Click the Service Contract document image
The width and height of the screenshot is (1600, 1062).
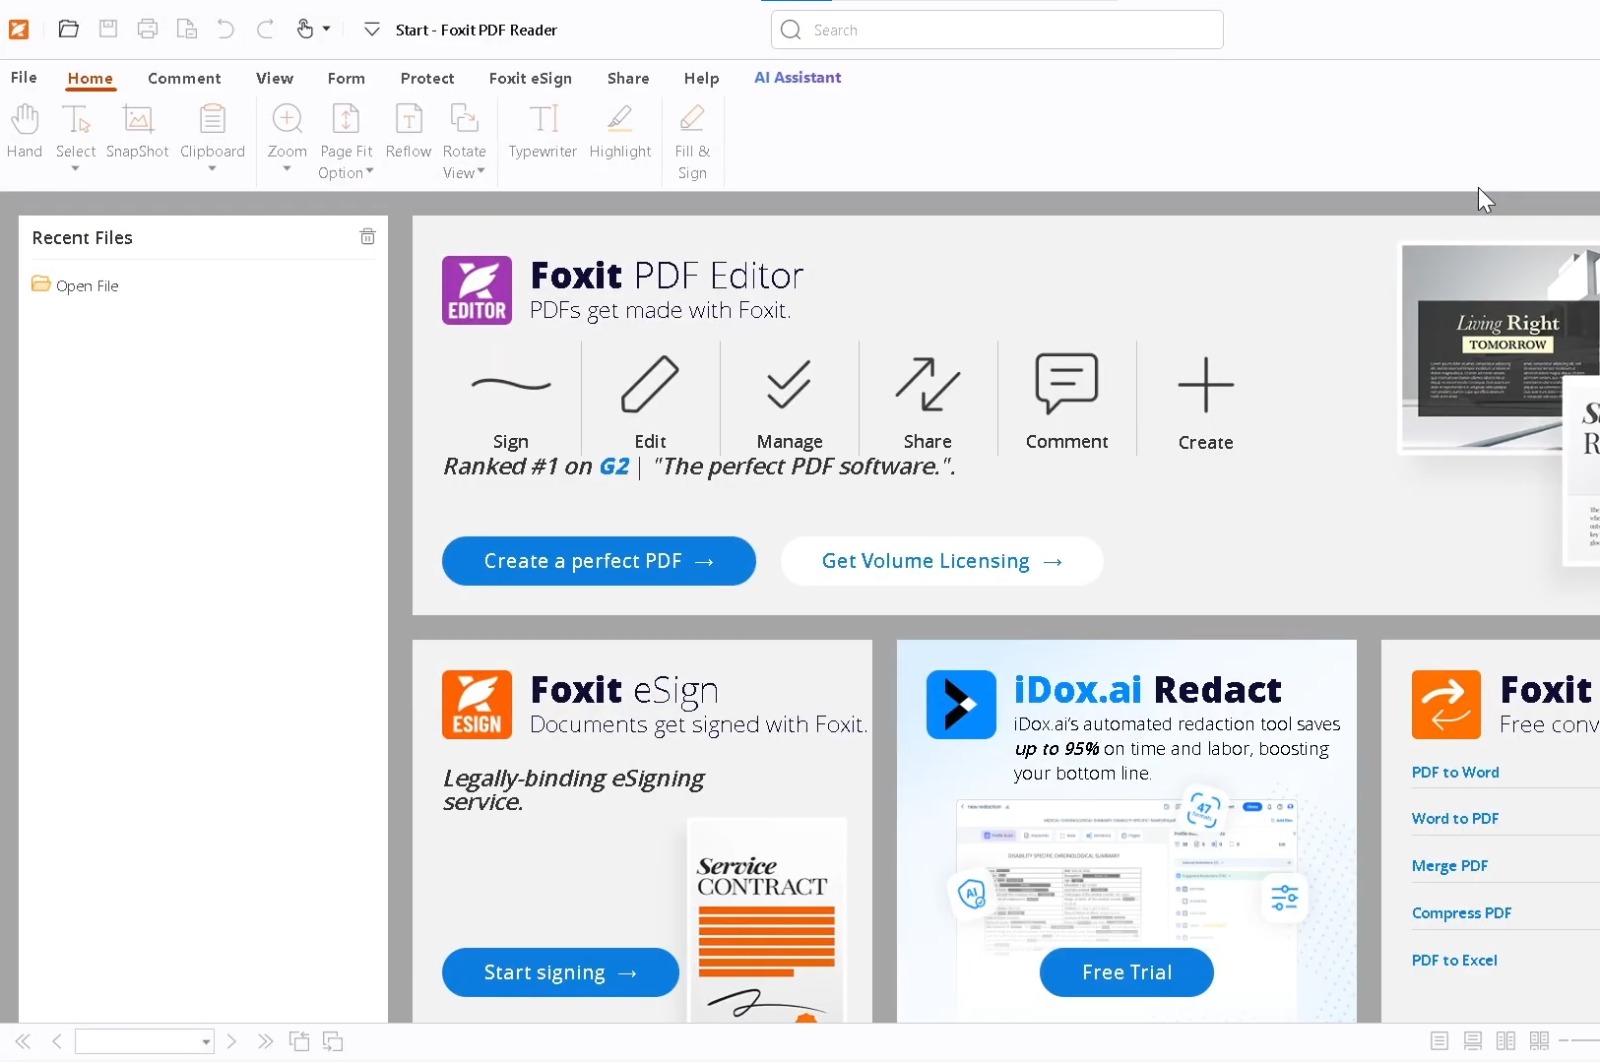point(766,920)
